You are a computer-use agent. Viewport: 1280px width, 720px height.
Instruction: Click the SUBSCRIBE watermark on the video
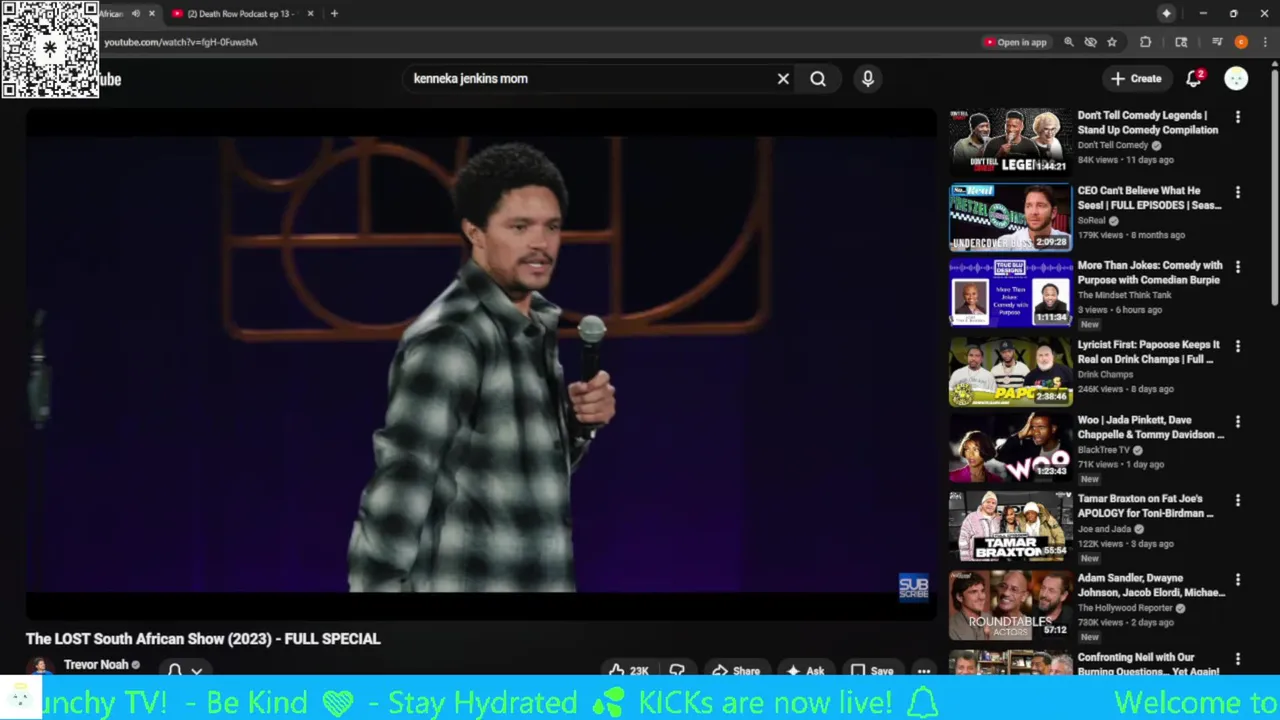click(913, 588)
